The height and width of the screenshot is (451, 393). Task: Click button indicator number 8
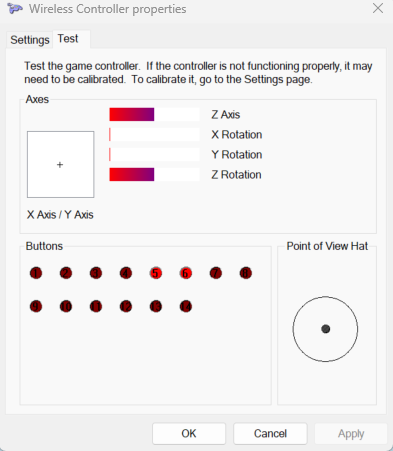click(246, 273)
